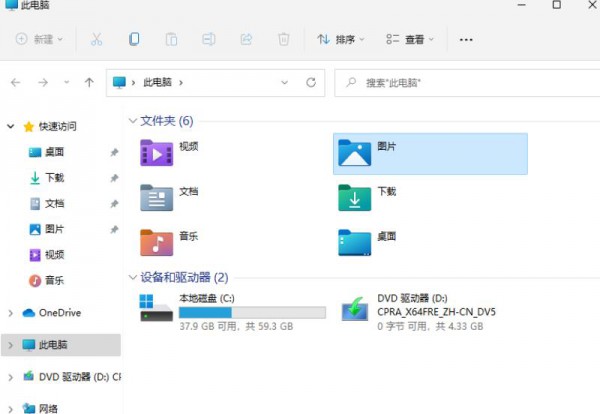Image resolution: width=600 pixels, height=414 pixels.
Task: Select 下载 in quick access sidebar
Action: point(54,178)
